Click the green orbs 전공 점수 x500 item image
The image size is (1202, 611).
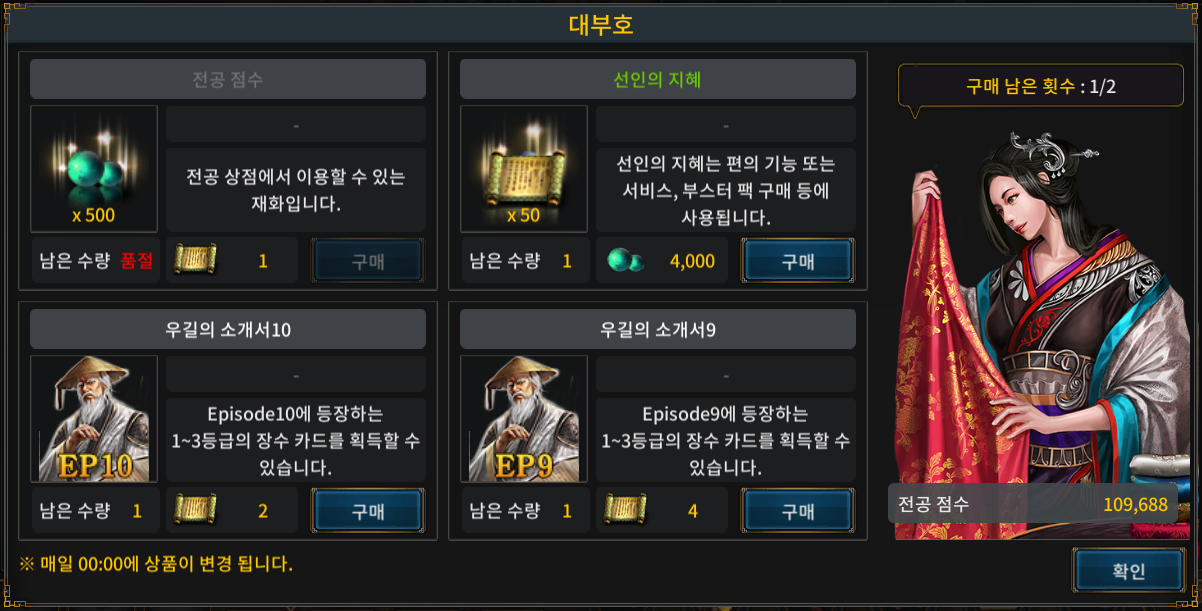pyautogui.click(x=94, y=169)
